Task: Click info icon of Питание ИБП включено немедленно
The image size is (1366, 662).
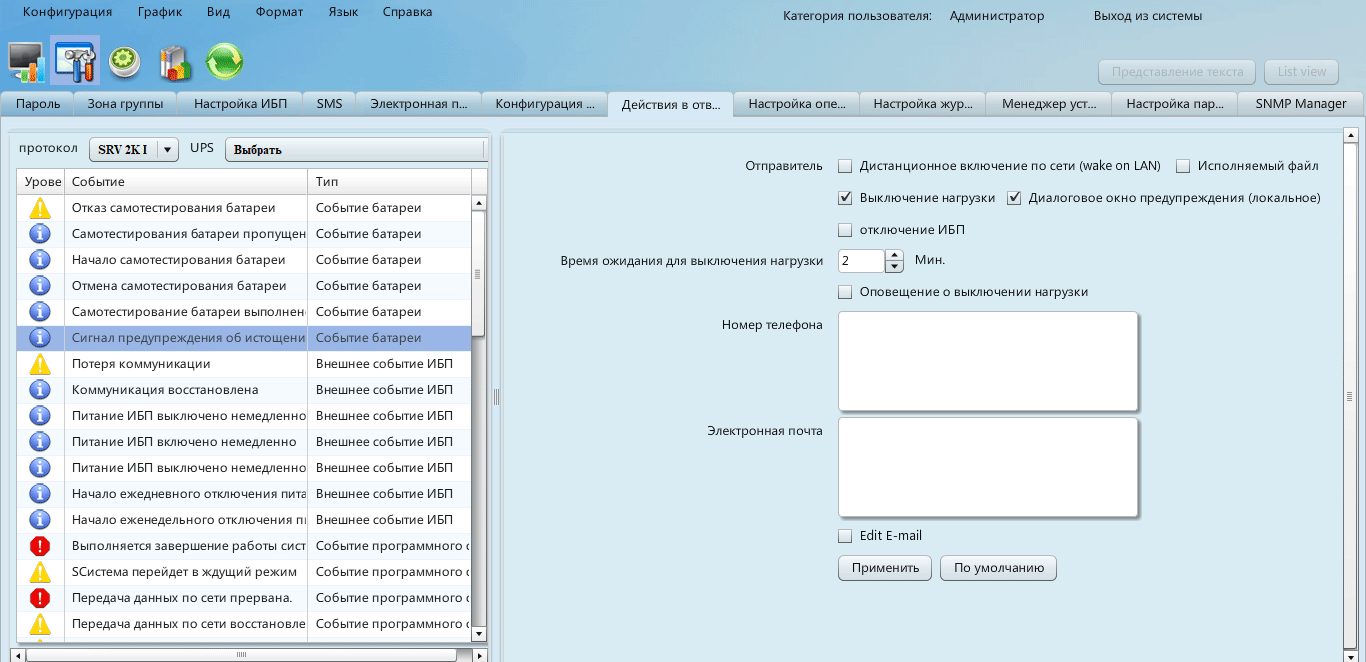Action: pos(40,442)
